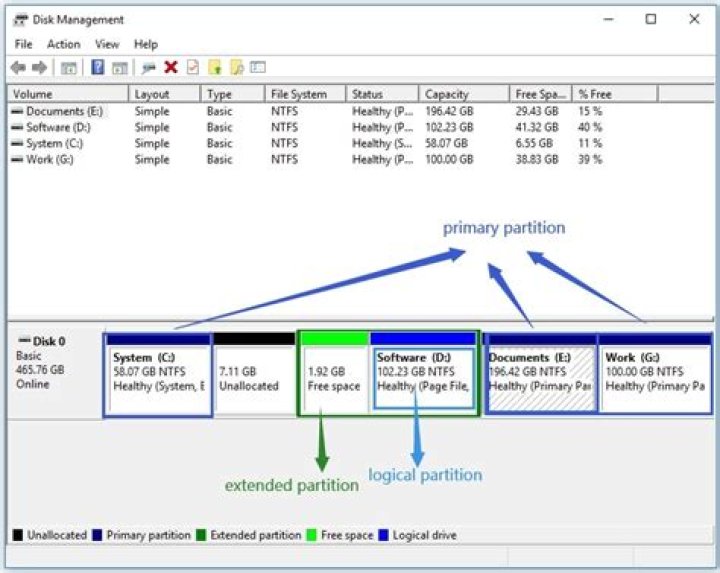This screenshot has height=573, width=720.
Task: Select the System (C:) partition block
Action: 158,376
